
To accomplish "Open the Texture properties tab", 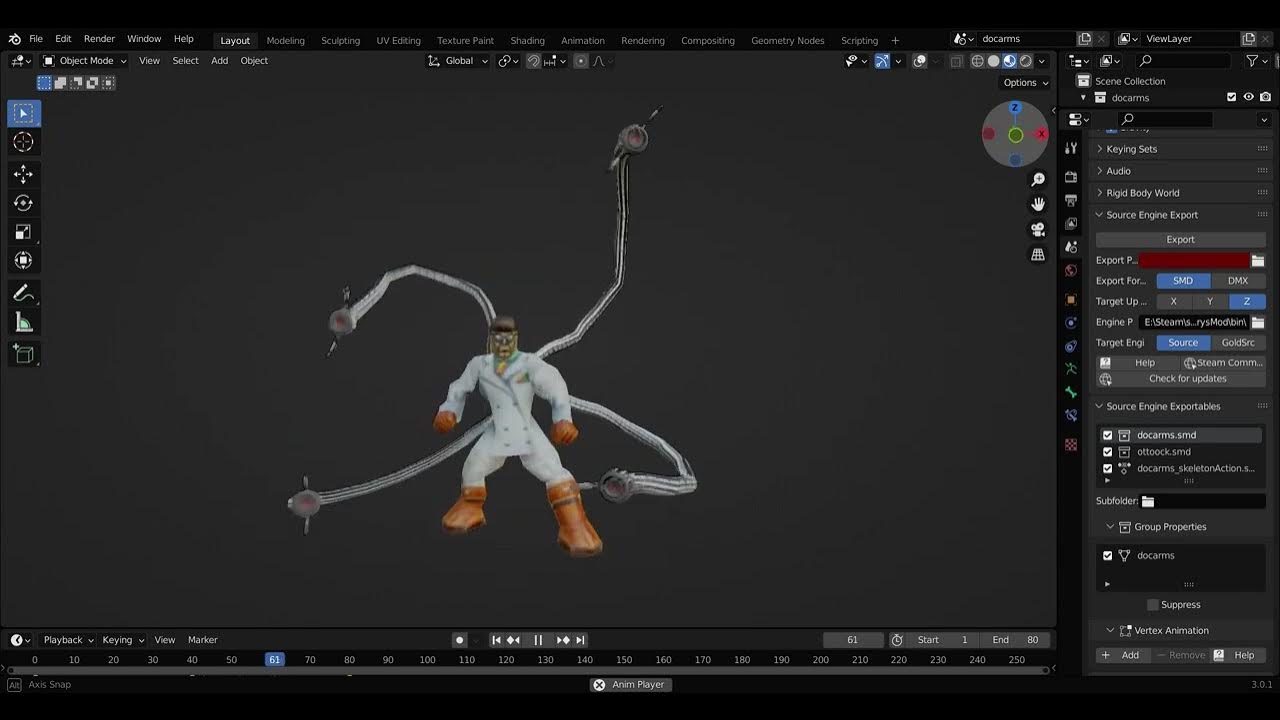I will tap(1071, 444).
